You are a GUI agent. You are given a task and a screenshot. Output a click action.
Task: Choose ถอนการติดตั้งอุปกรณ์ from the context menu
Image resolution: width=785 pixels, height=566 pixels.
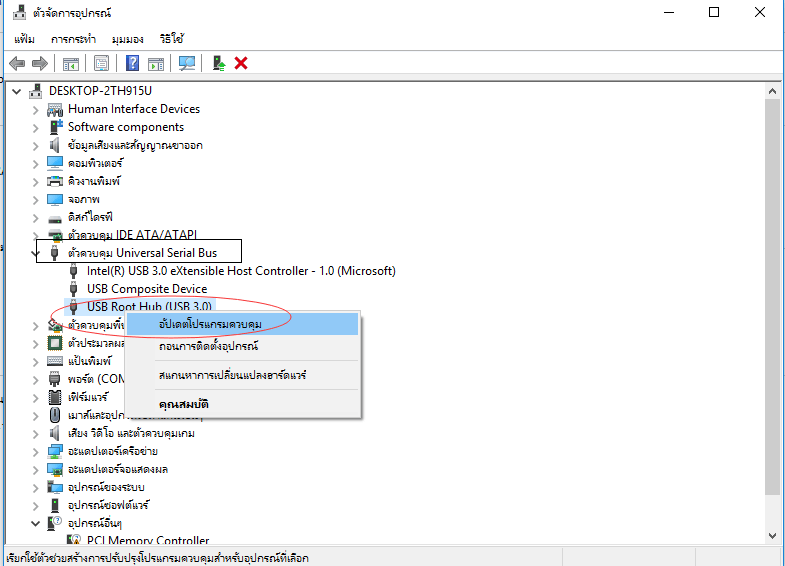tap(208, 346)
